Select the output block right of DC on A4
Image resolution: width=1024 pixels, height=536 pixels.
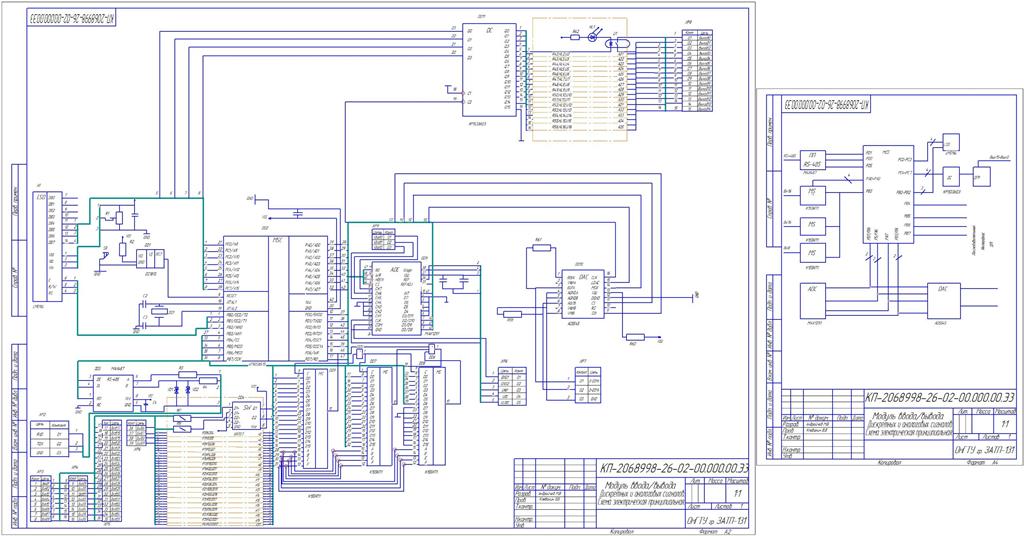tap(982, 177)
